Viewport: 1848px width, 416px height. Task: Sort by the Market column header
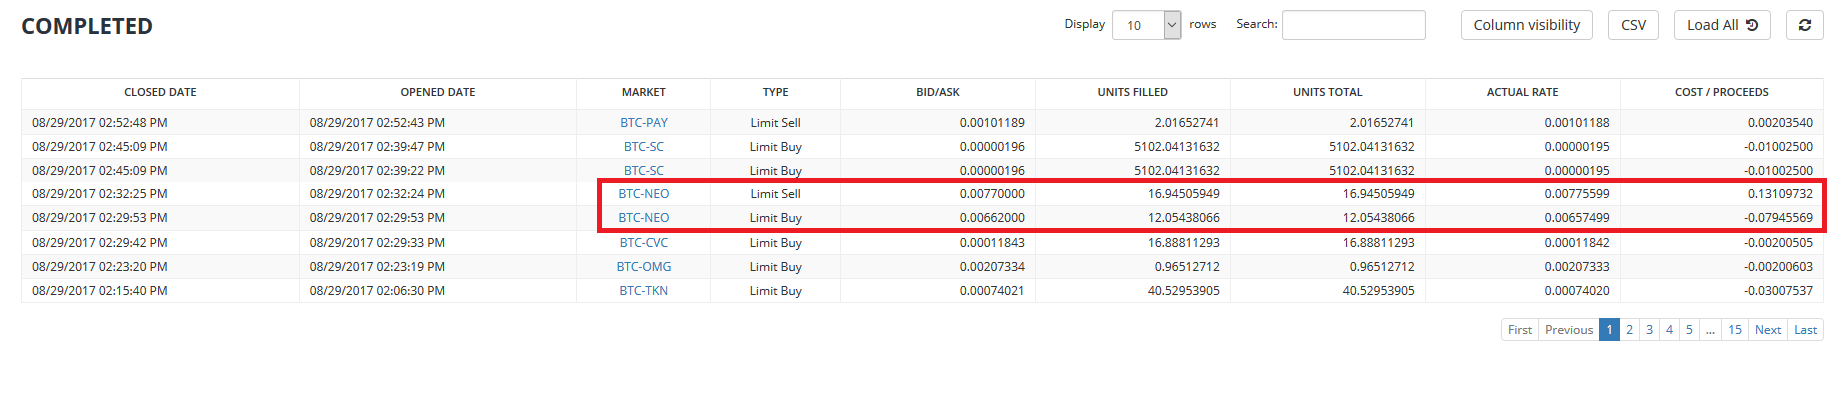coord(644,92)
